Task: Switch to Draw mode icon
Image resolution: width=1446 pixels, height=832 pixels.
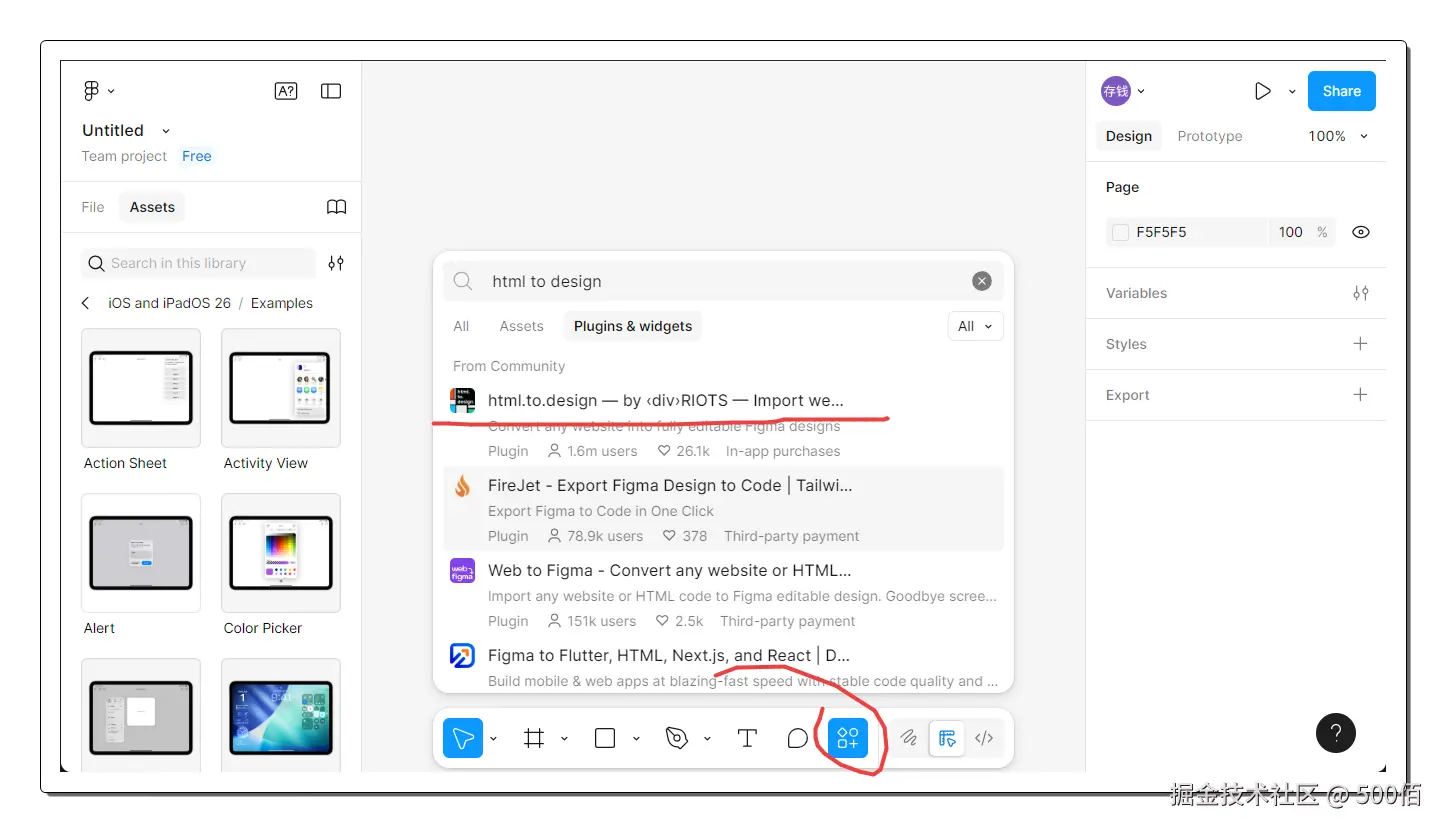Action: [x=908, y=738]
